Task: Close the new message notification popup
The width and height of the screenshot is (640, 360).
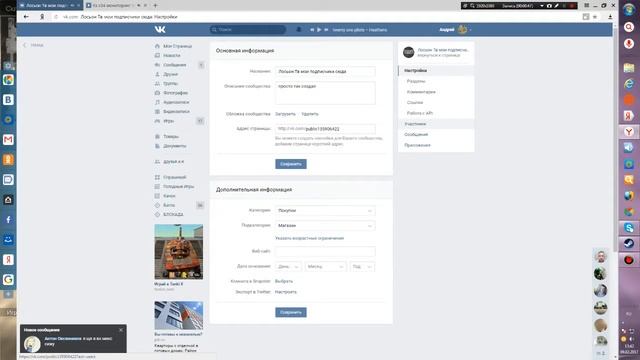Action: [x=121, y=330]
